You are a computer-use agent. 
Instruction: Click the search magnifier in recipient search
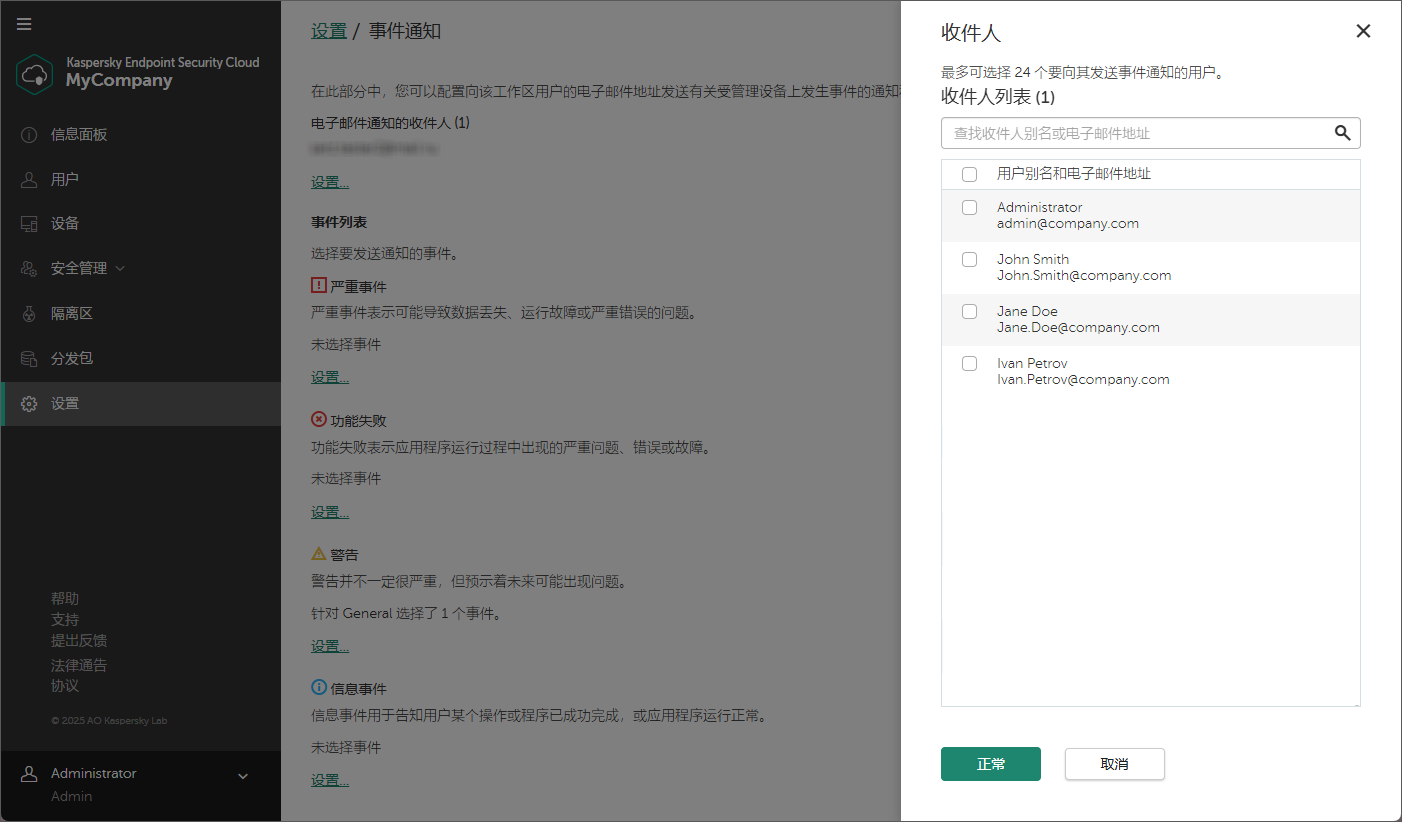coord(1342,132)
